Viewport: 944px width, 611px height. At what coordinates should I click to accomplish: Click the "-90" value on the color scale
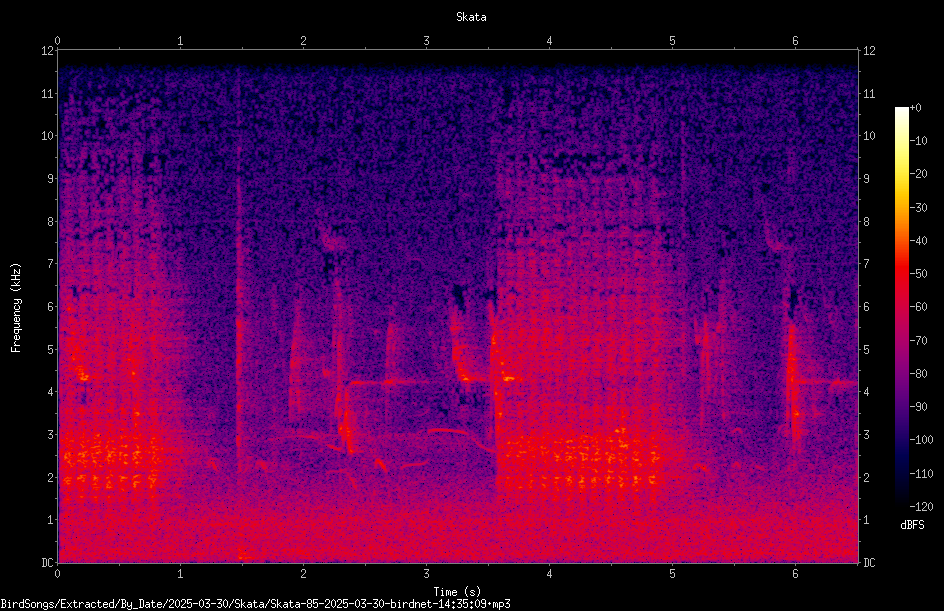(919, 407)
